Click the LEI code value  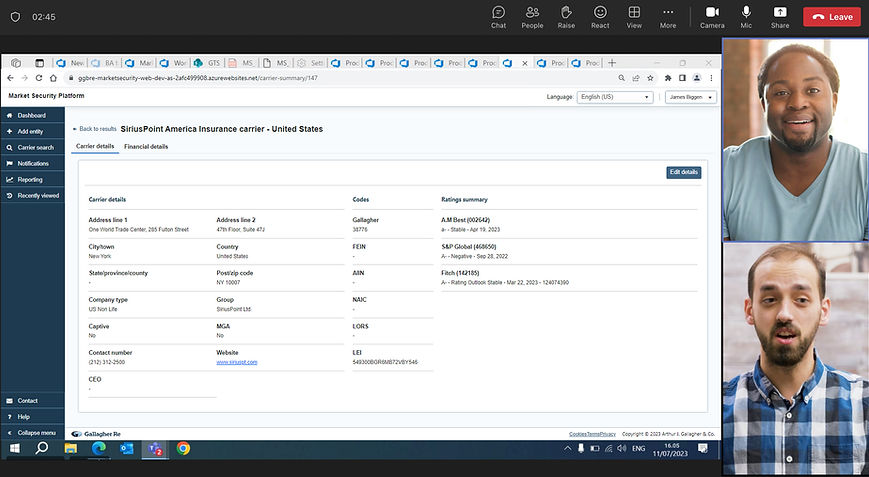pyautogui.click(x=385, y=362)
